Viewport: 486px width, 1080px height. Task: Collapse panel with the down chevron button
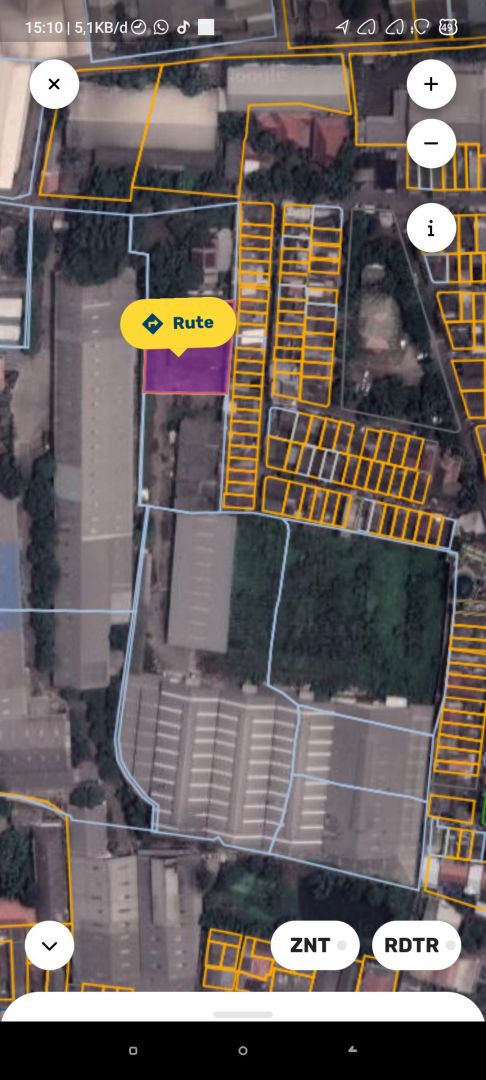[x=50, y=946]
